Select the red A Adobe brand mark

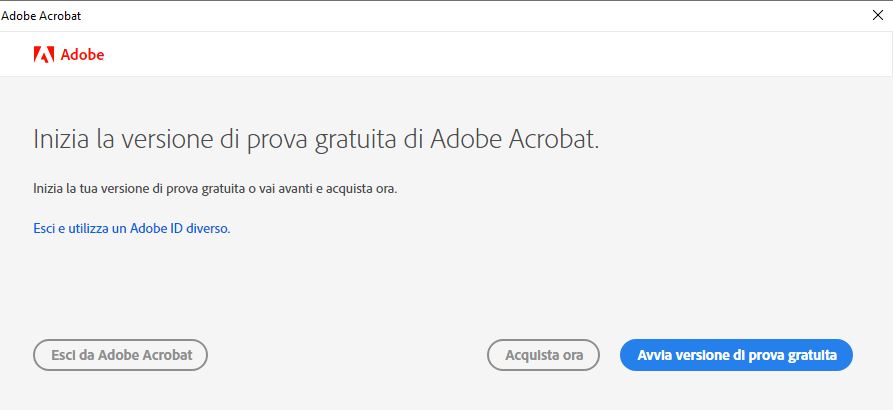[44, 55]
